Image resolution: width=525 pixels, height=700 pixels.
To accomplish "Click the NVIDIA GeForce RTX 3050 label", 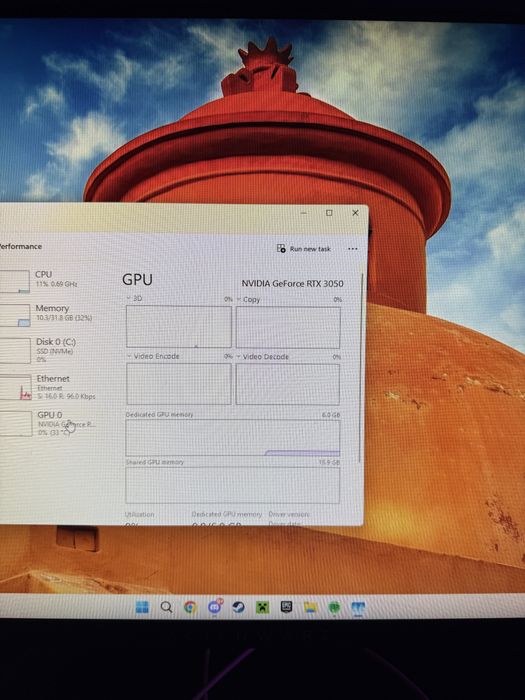I will pos(292,283).
